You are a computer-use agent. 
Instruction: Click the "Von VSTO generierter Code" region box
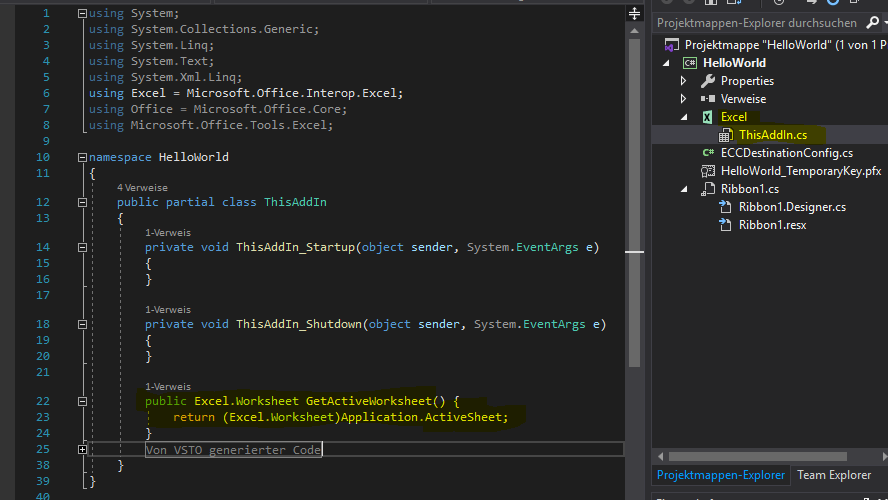tap(233, 450)
